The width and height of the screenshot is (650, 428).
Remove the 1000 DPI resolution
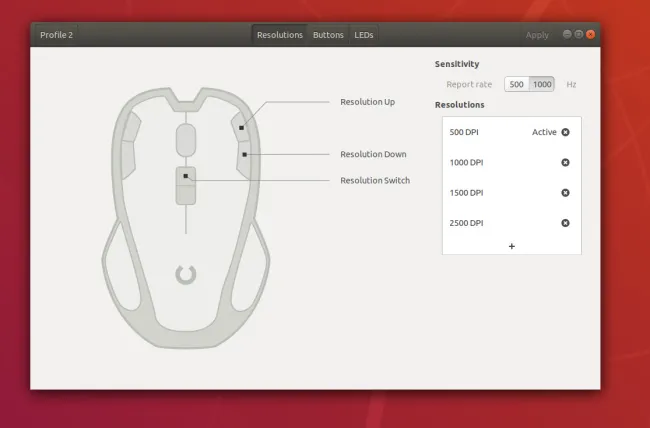click(565, 162)
